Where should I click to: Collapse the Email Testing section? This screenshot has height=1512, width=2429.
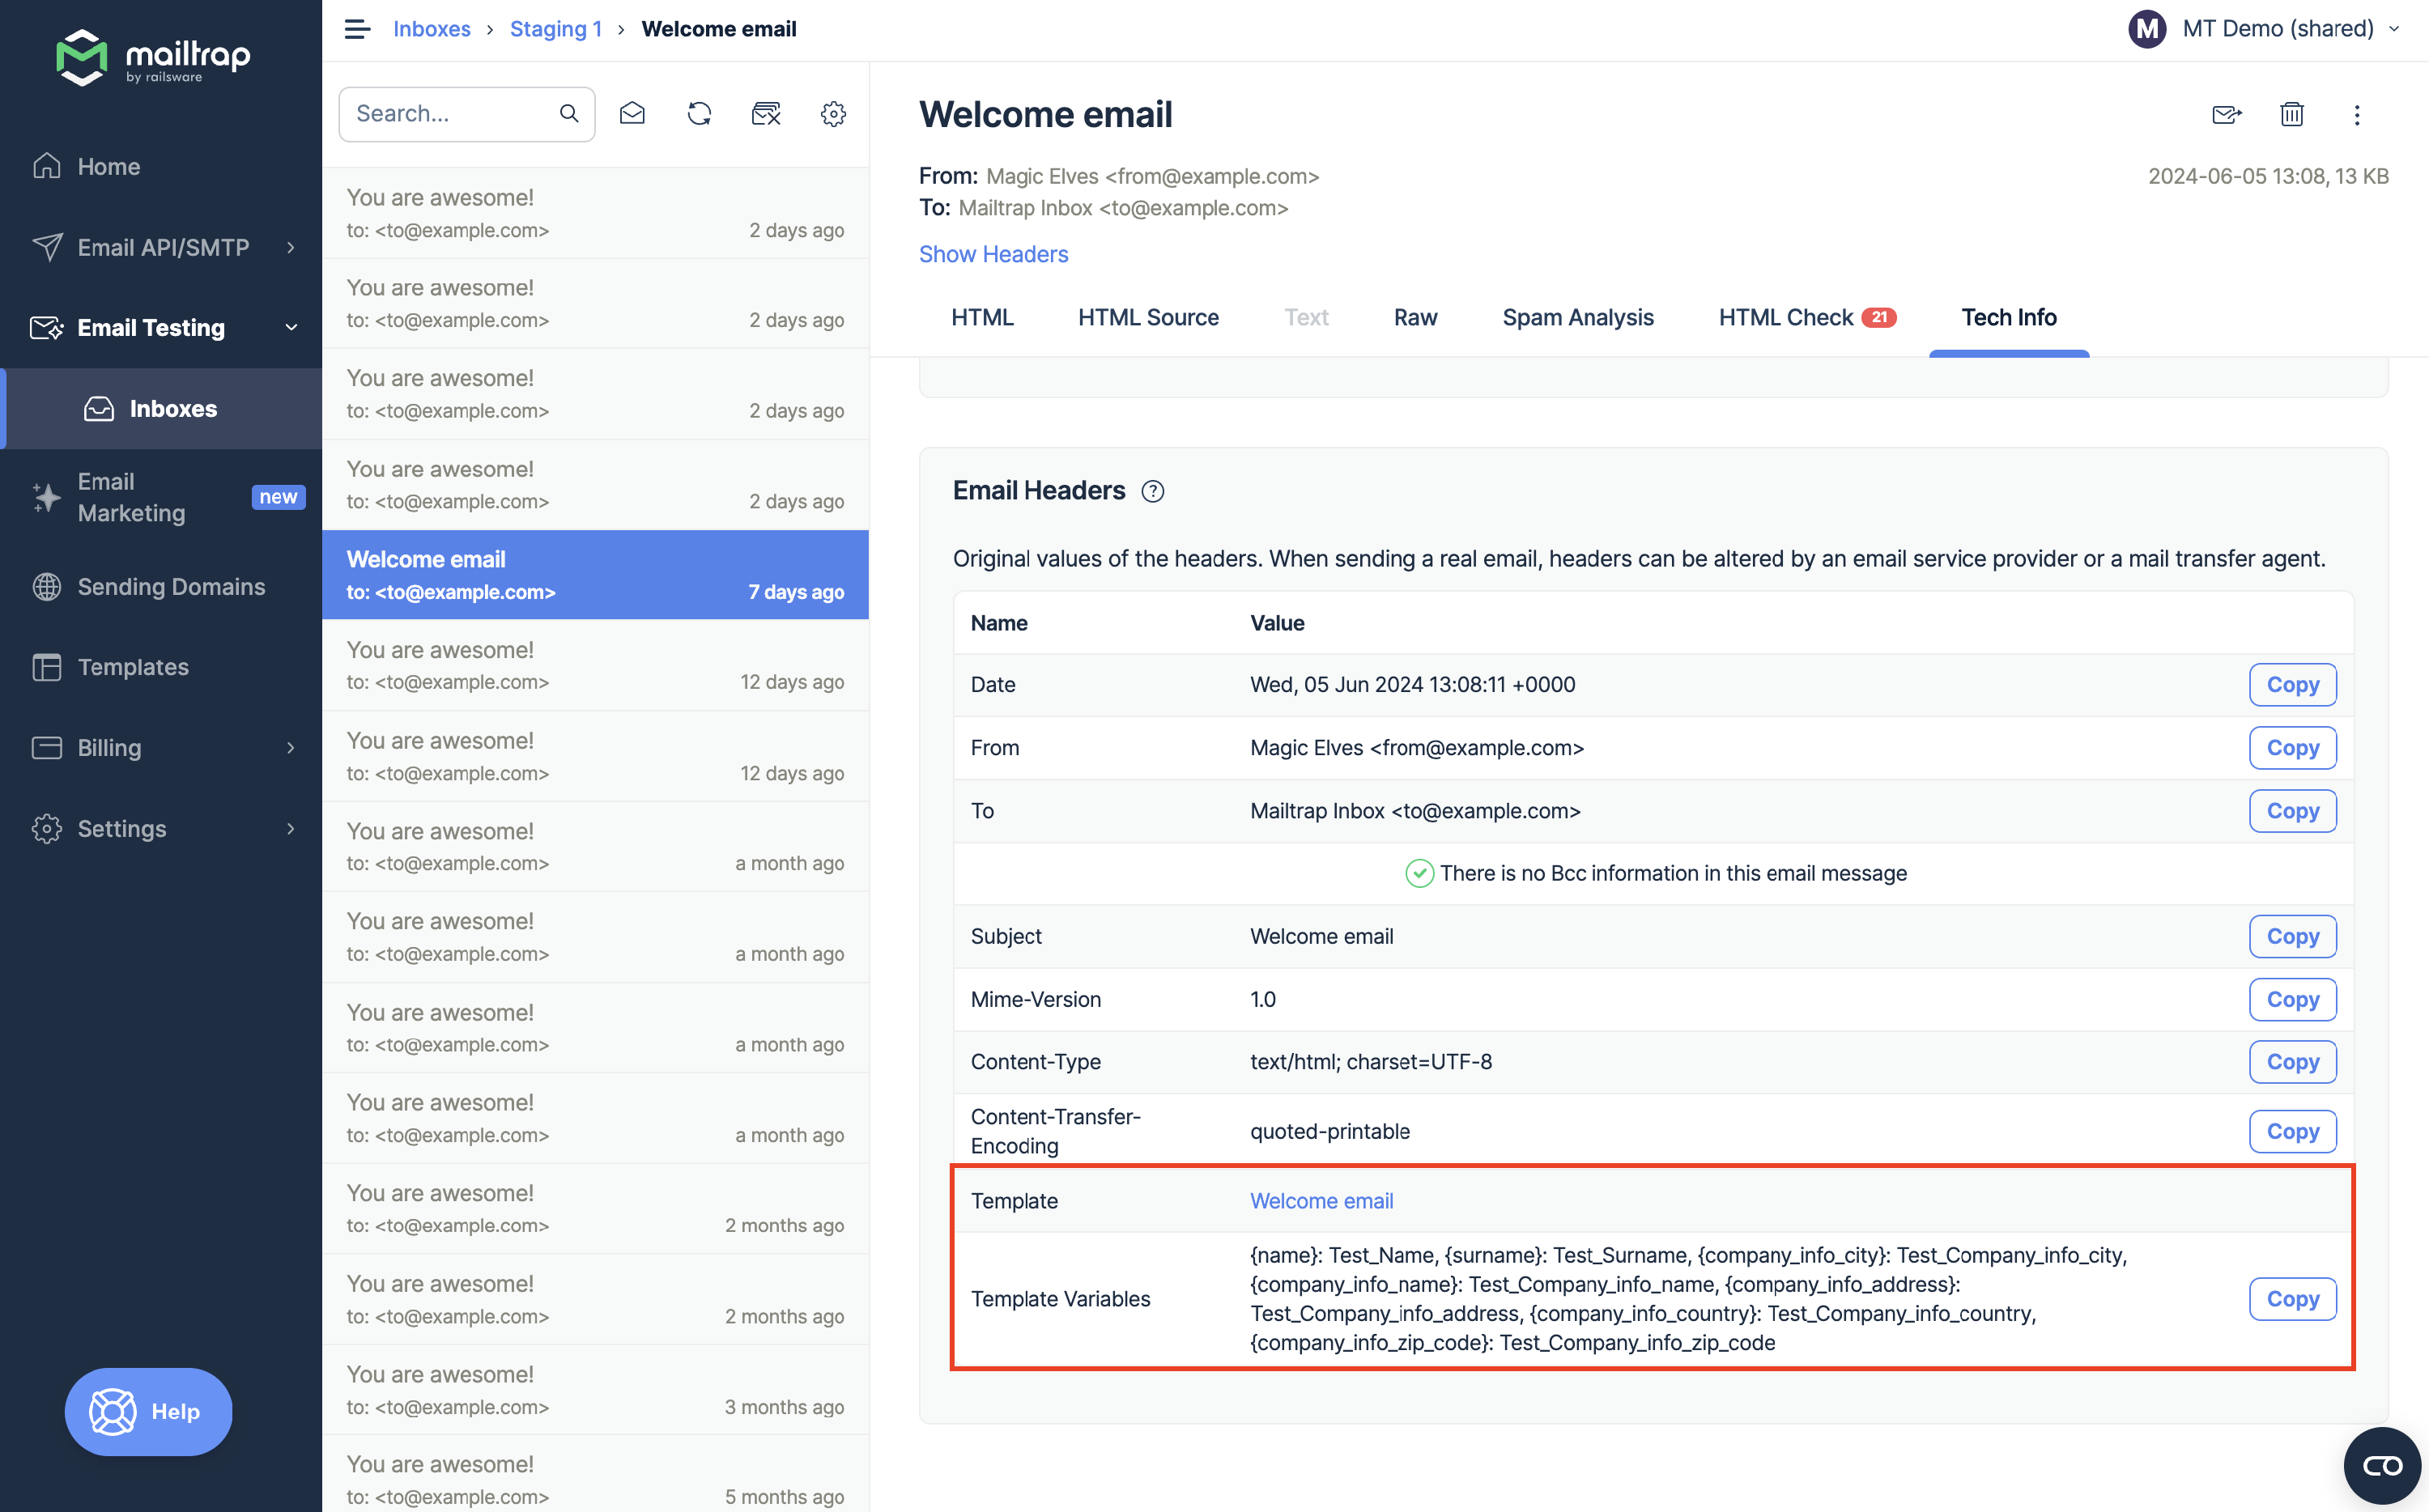(x=290, y=327)
